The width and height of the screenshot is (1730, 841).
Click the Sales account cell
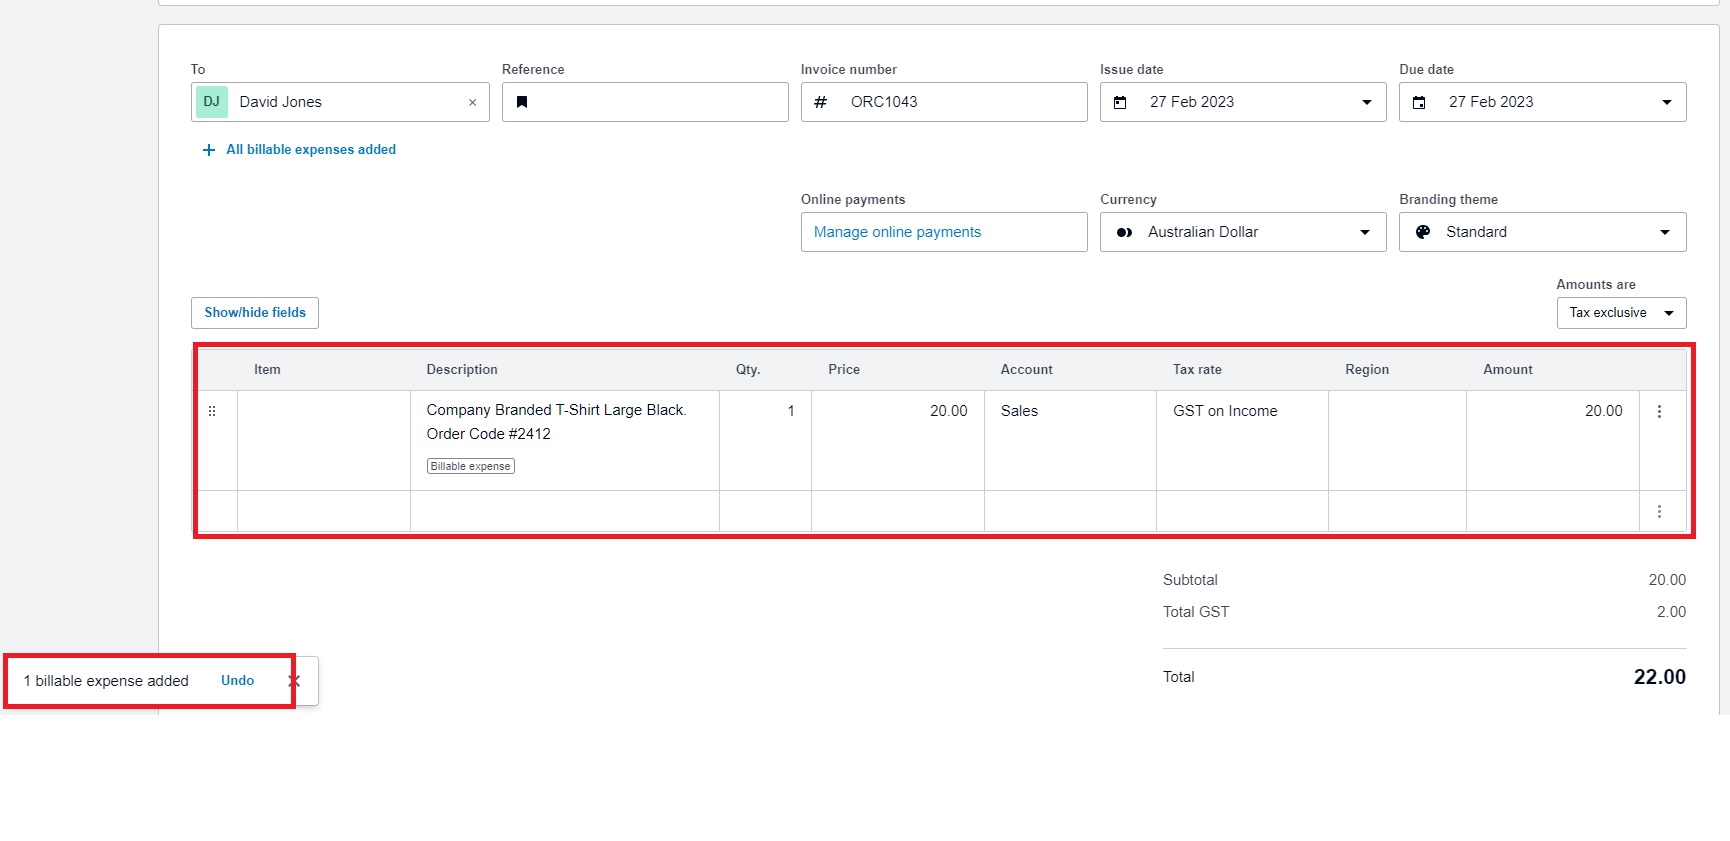1070,440
